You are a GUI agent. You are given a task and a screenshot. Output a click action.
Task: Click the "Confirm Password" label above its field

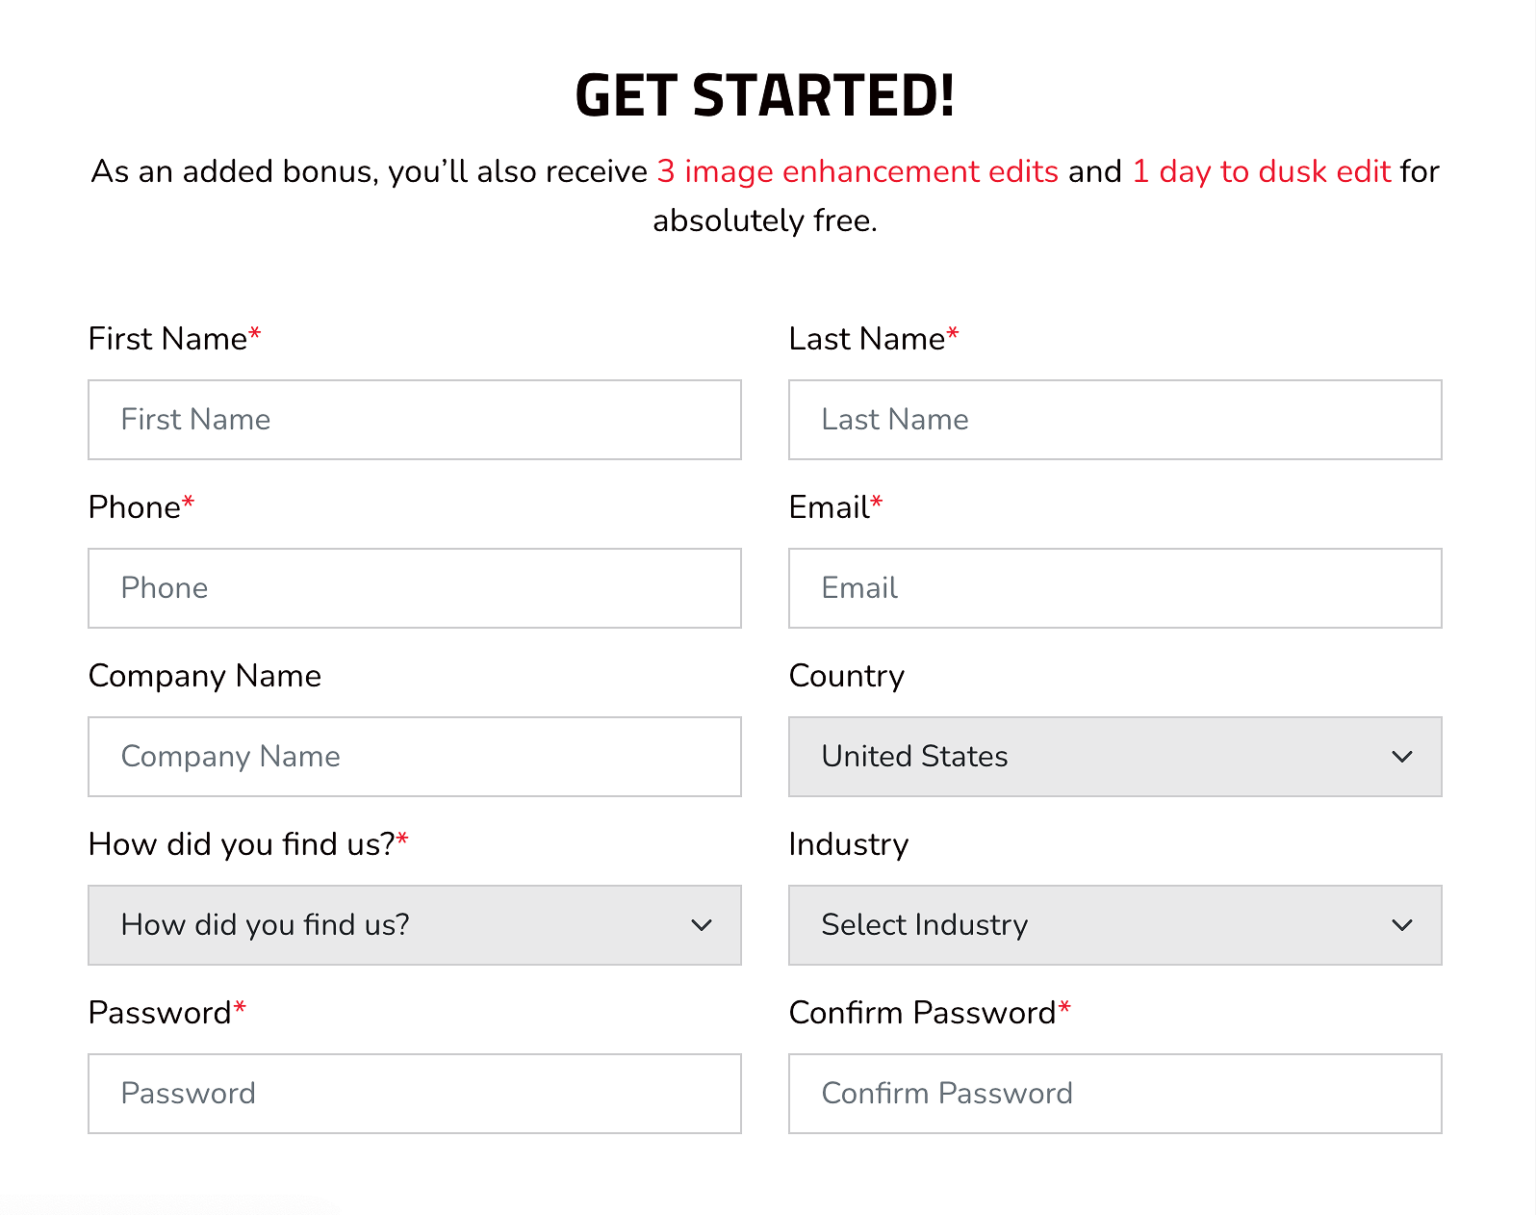pyautogui.click(x=922, y=1013)
